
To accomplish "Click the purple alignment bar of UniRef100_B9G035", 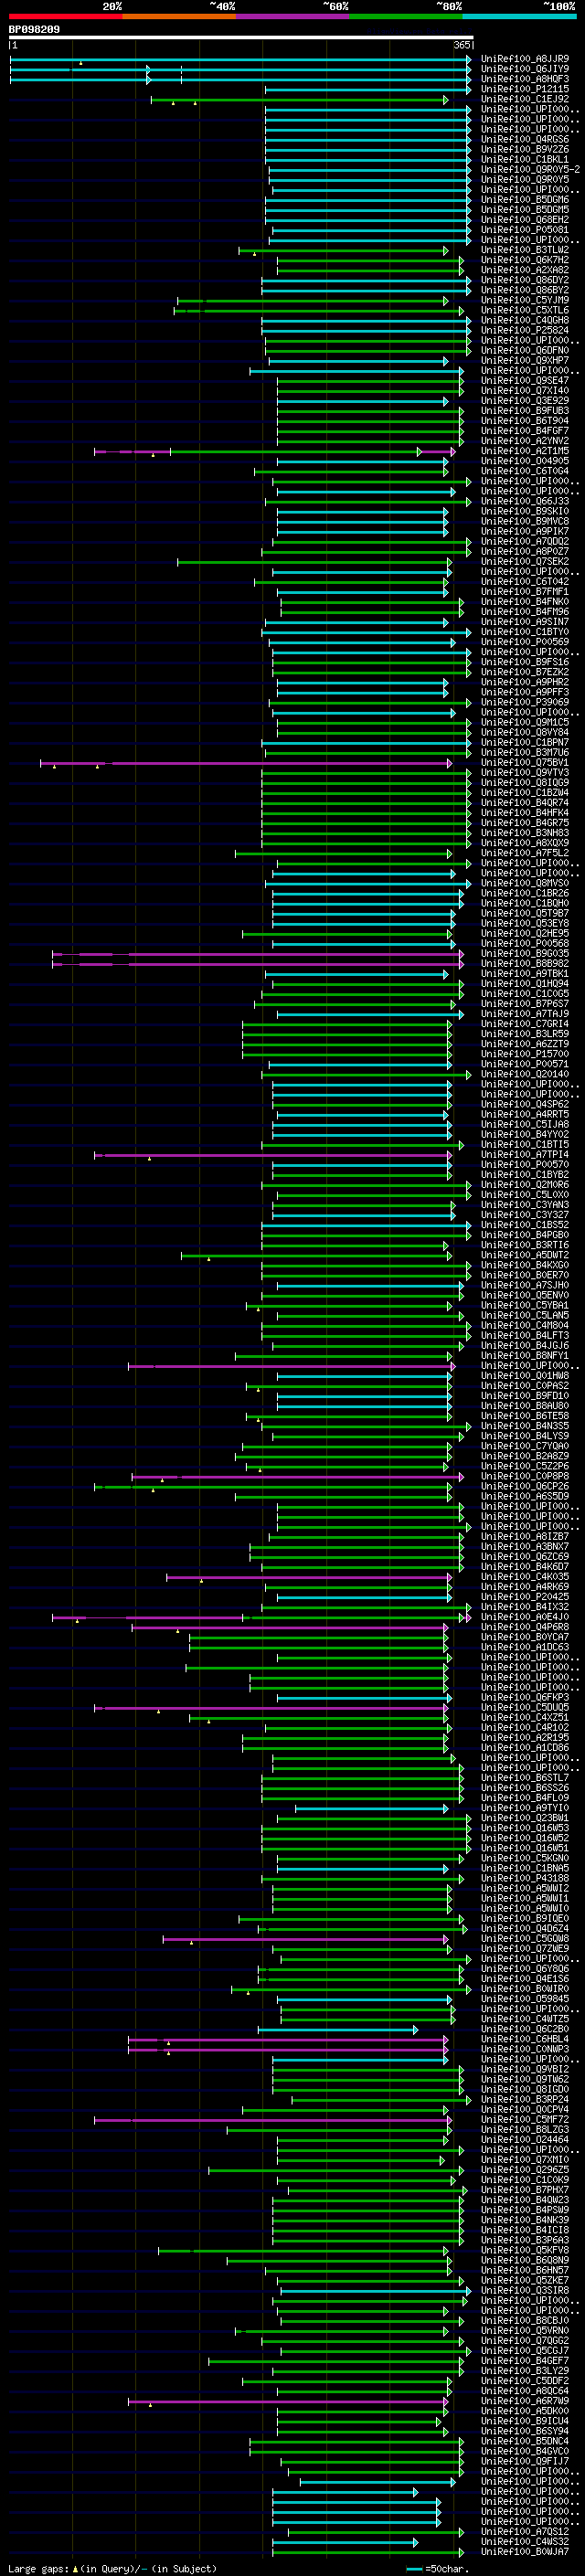I will pos(258,954).
